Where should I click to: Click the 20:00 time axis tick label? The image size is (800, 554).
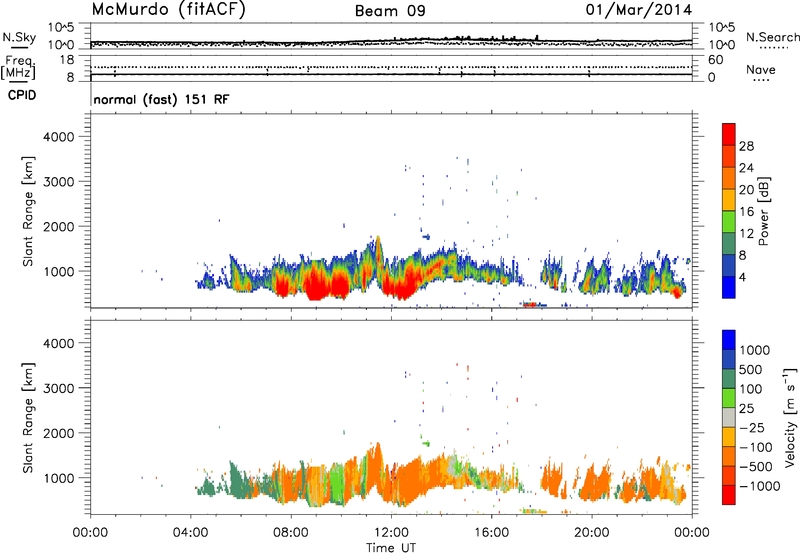click(592, 533)
